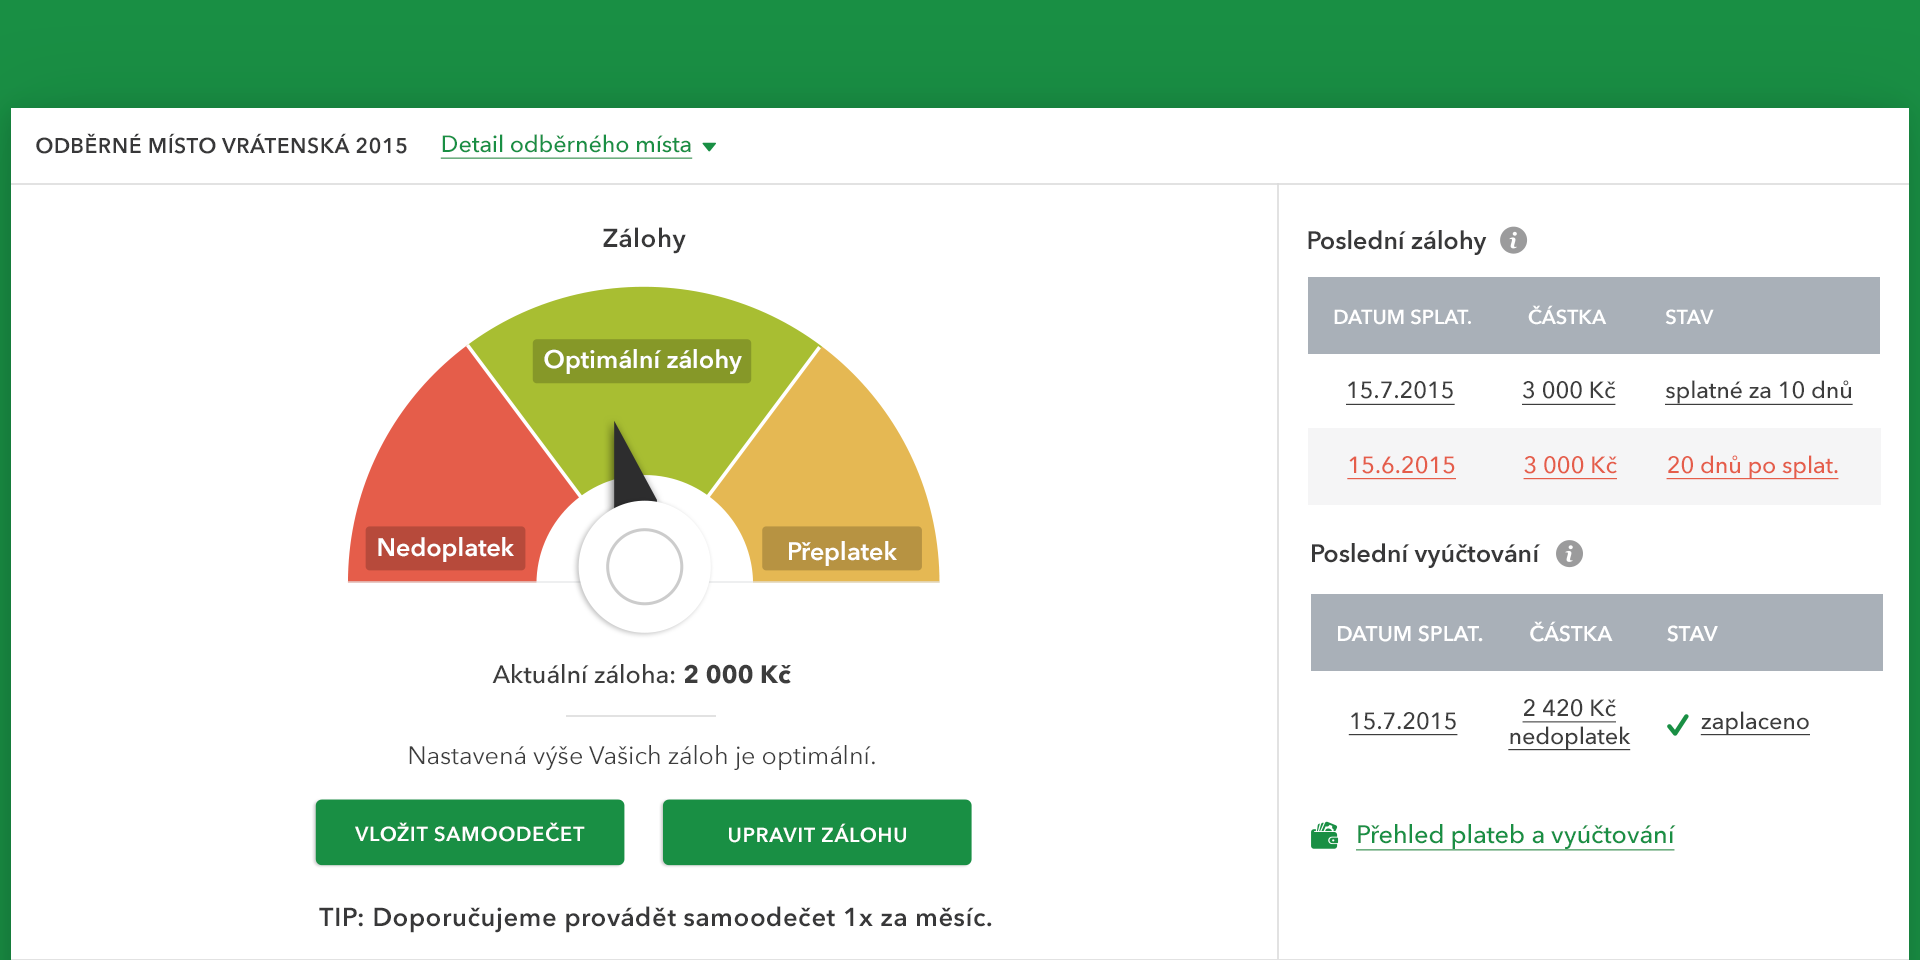Open '20 dnů po splat.' status link

point(1753,465)
